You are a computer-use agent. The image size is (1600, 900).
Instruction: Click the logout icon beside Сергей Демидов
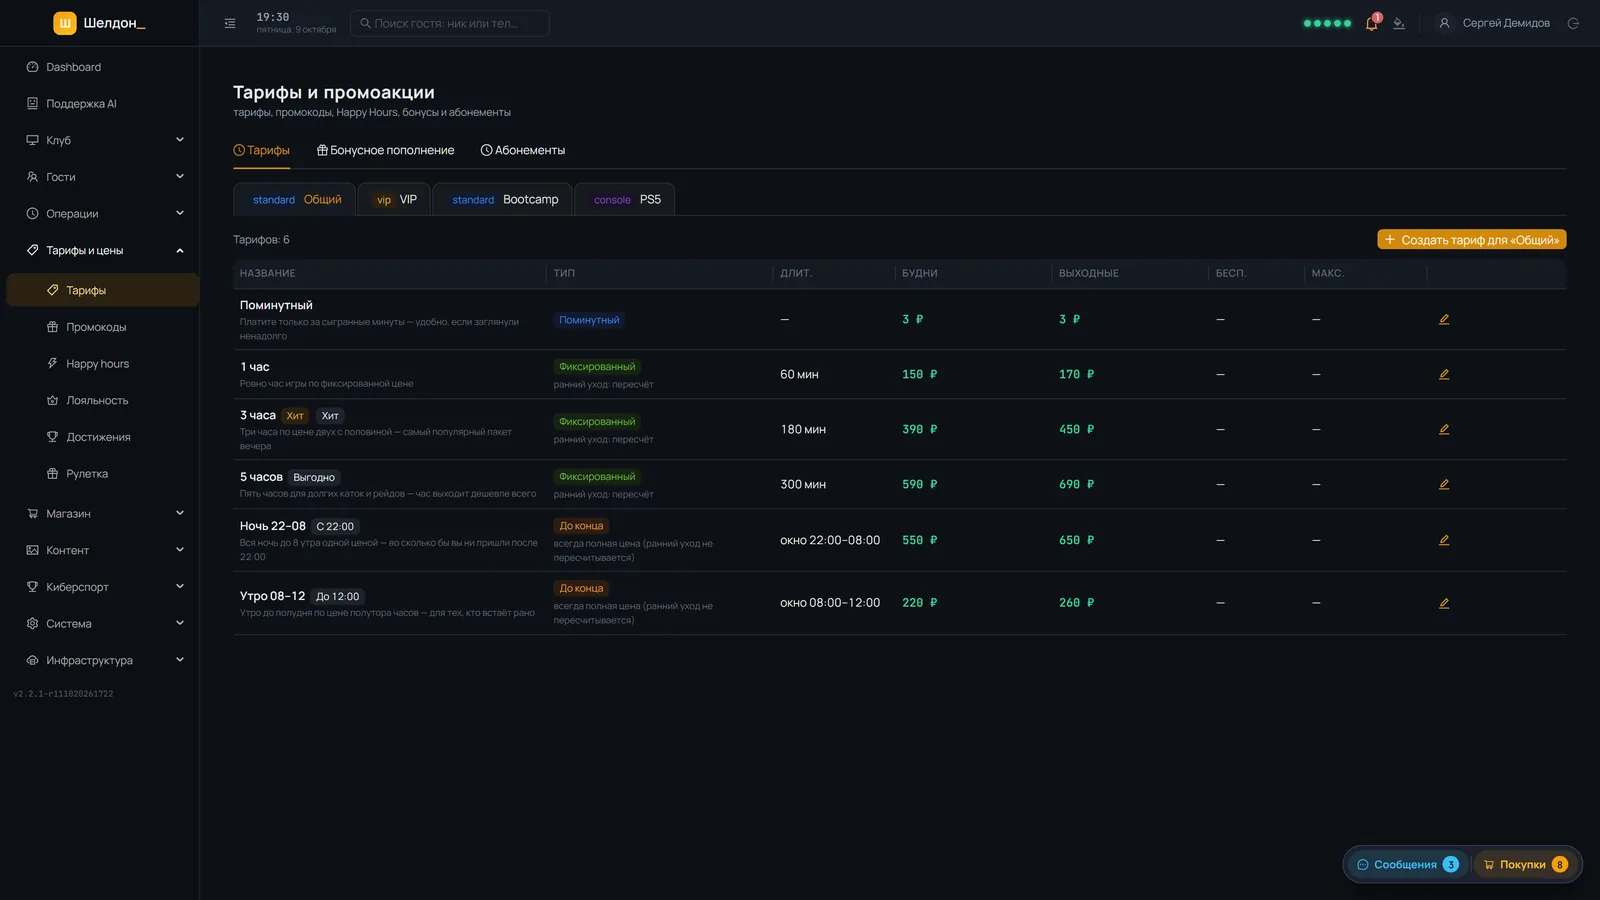pyautogui.click(x=1573, y=23)
